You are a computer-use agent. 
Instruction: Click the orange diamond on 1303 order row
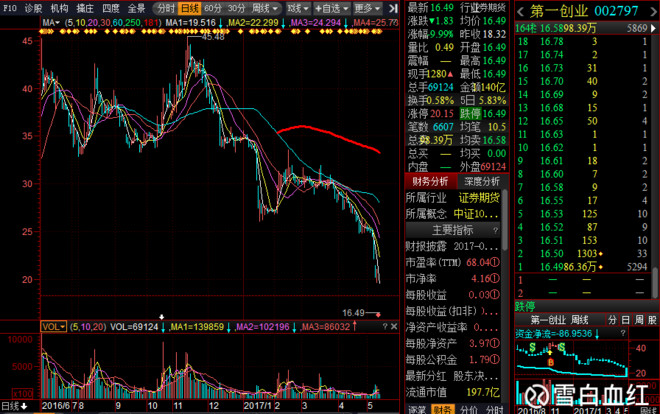coord(600,254)
